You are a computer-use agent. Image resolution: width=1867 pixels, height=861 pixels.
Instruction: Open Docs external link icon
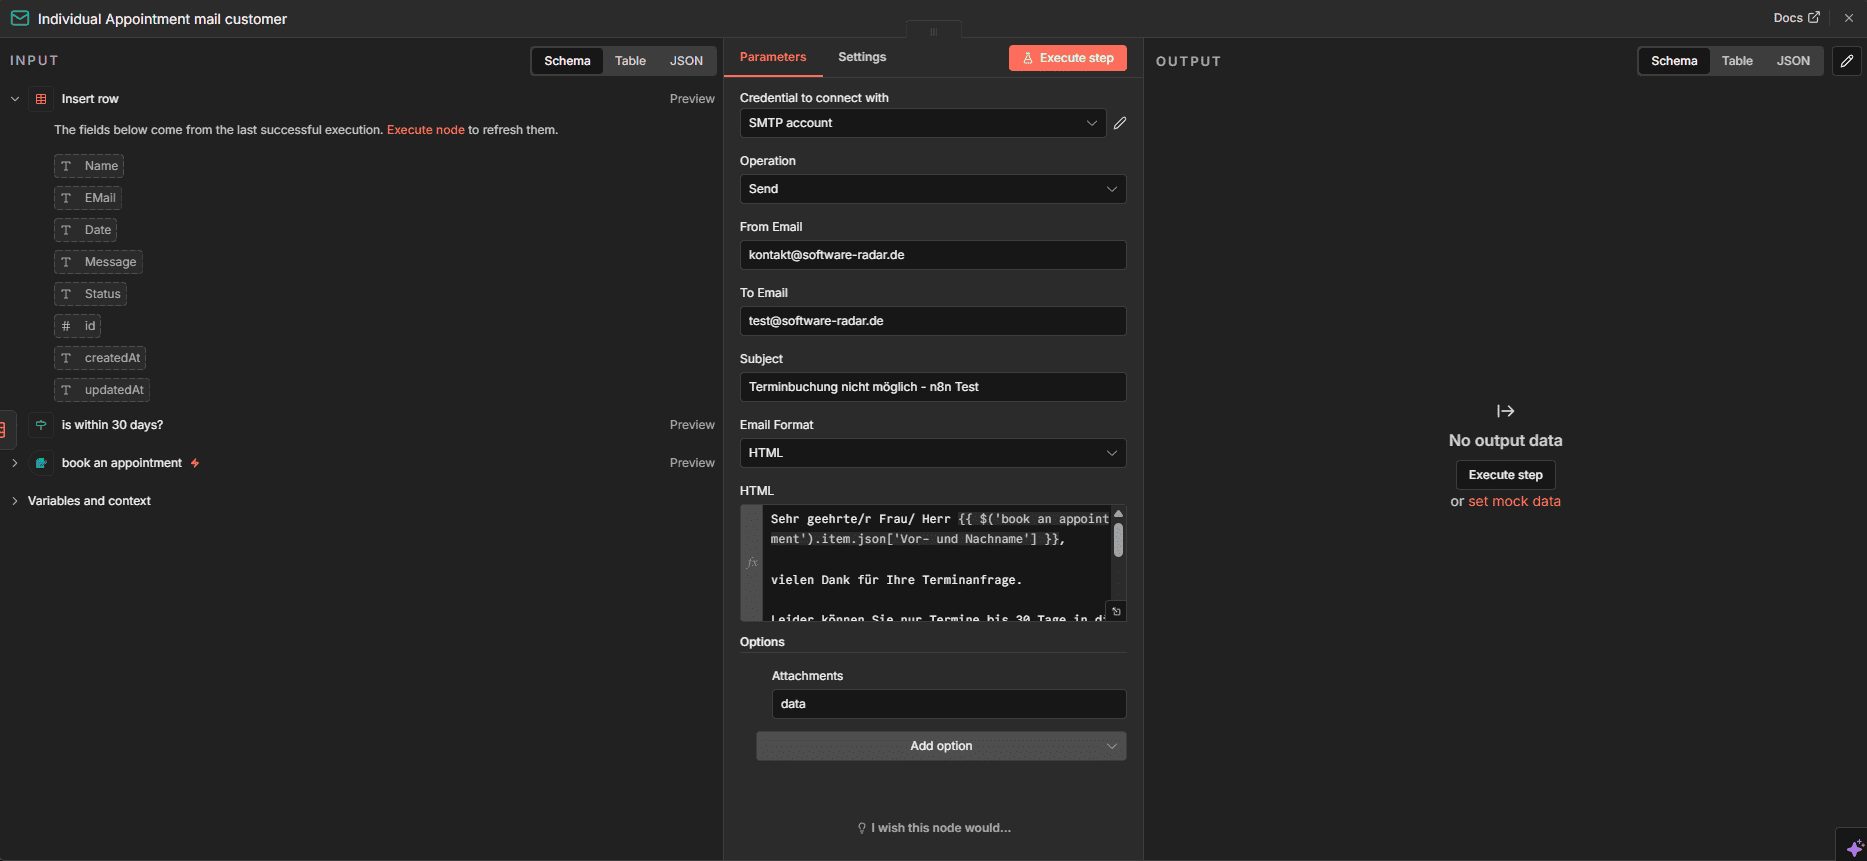tap(1814, 17)
